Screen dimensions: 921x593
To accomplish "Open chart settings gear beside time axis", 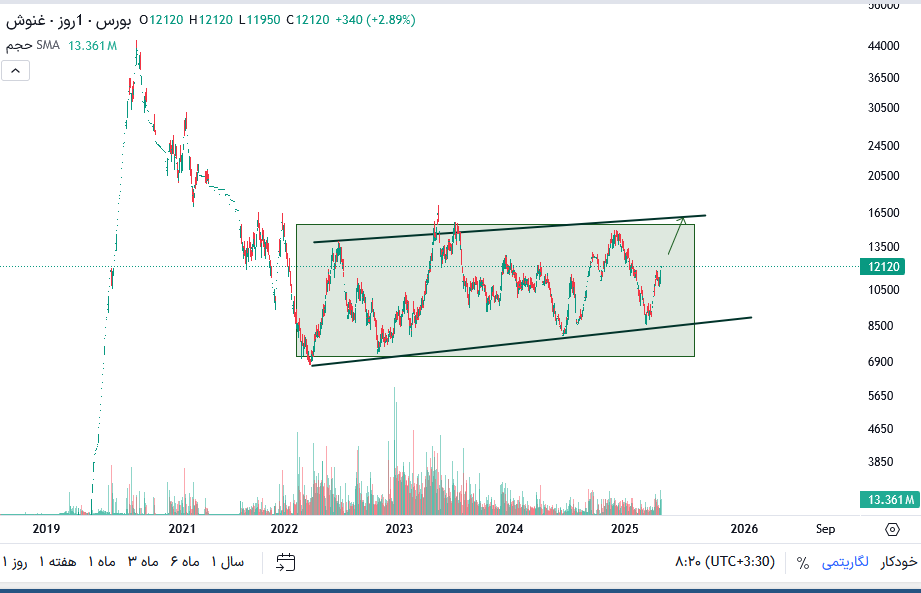I will click(892, 530).
